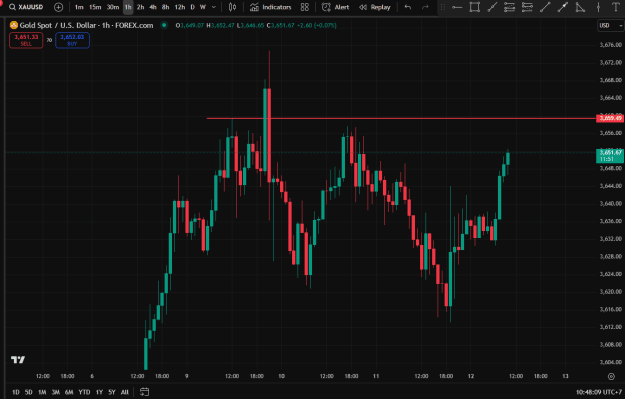Open the indicator templates grid icon

[x=305, y=7]
